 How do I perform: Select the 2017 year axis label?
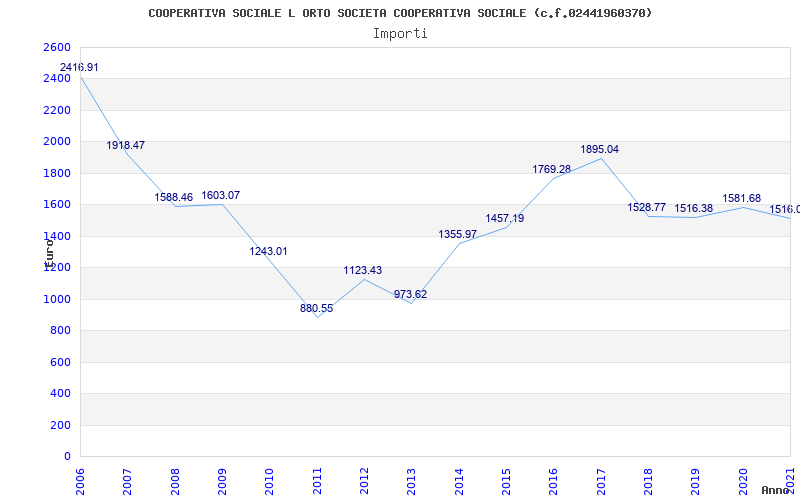click(601, 478)
